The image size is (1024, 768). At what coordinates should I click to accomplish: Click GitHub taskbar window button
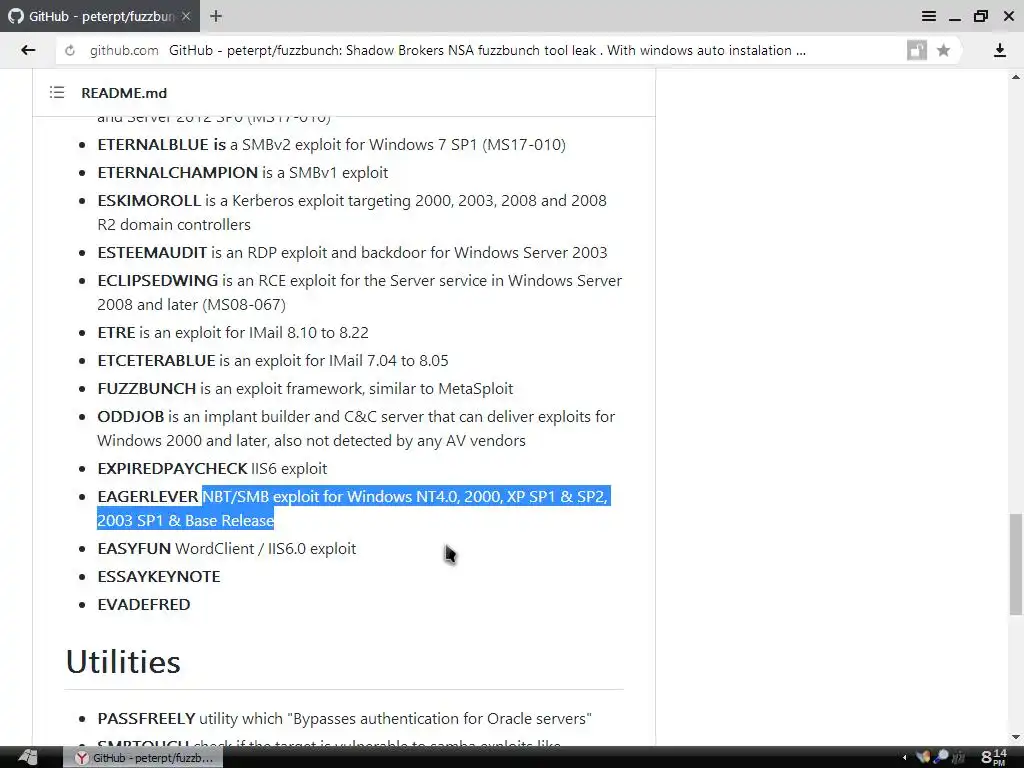pos(143,758)
